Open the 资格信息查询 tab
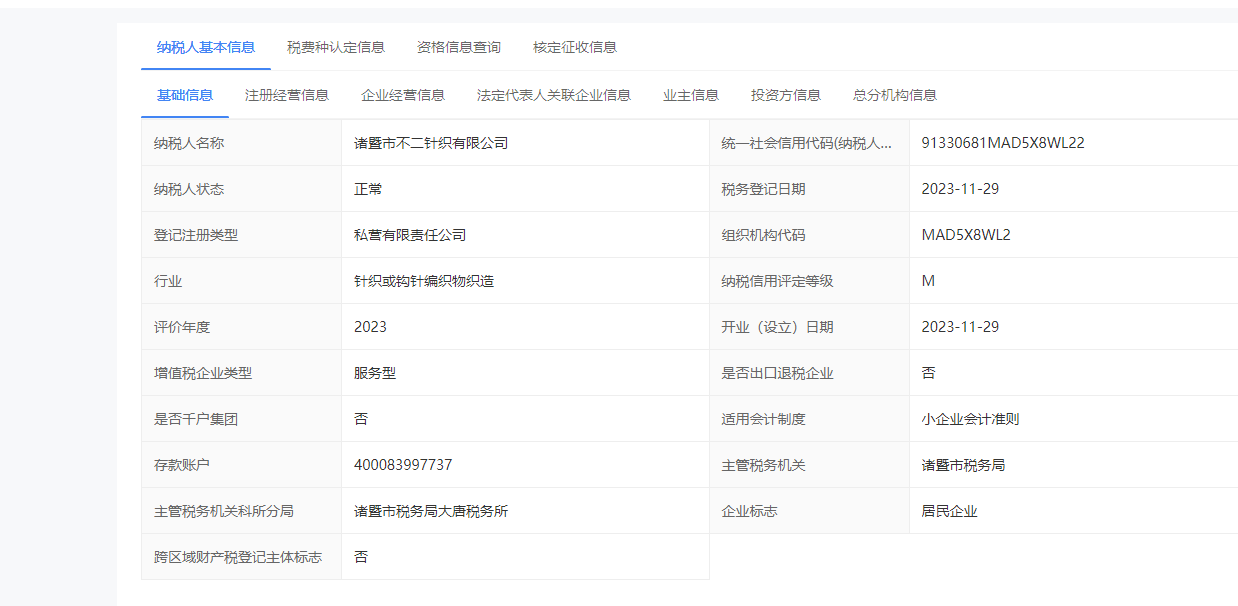 [458, 47]
